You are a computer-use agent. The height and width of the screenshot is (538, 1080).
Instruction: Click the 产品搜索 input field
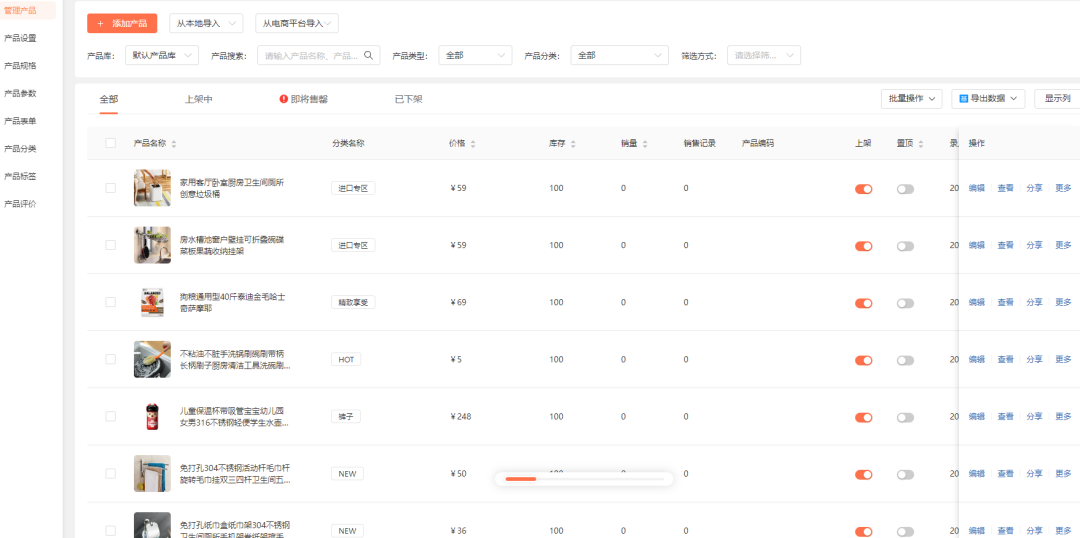click(x=318, y=55)
